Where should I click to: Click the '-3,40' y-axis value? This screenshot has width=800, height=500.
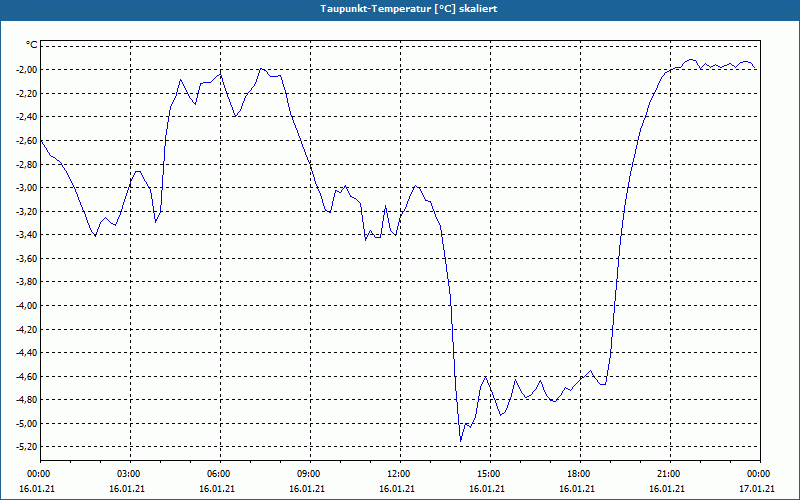[x=27, y=235]
